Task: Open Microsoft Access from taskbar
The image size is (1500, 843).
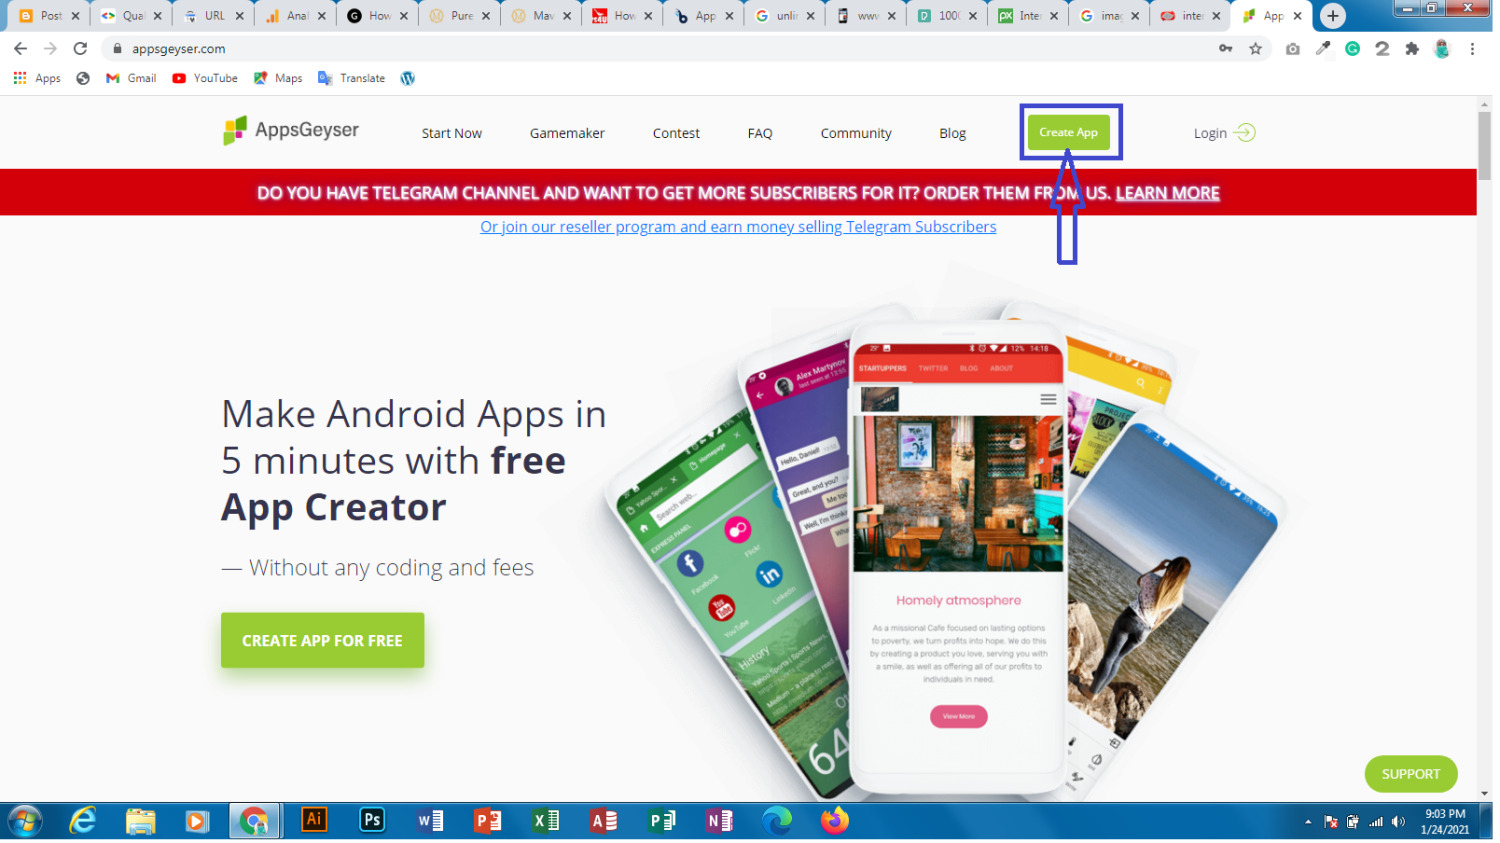Action: click(x=604, y=821)
